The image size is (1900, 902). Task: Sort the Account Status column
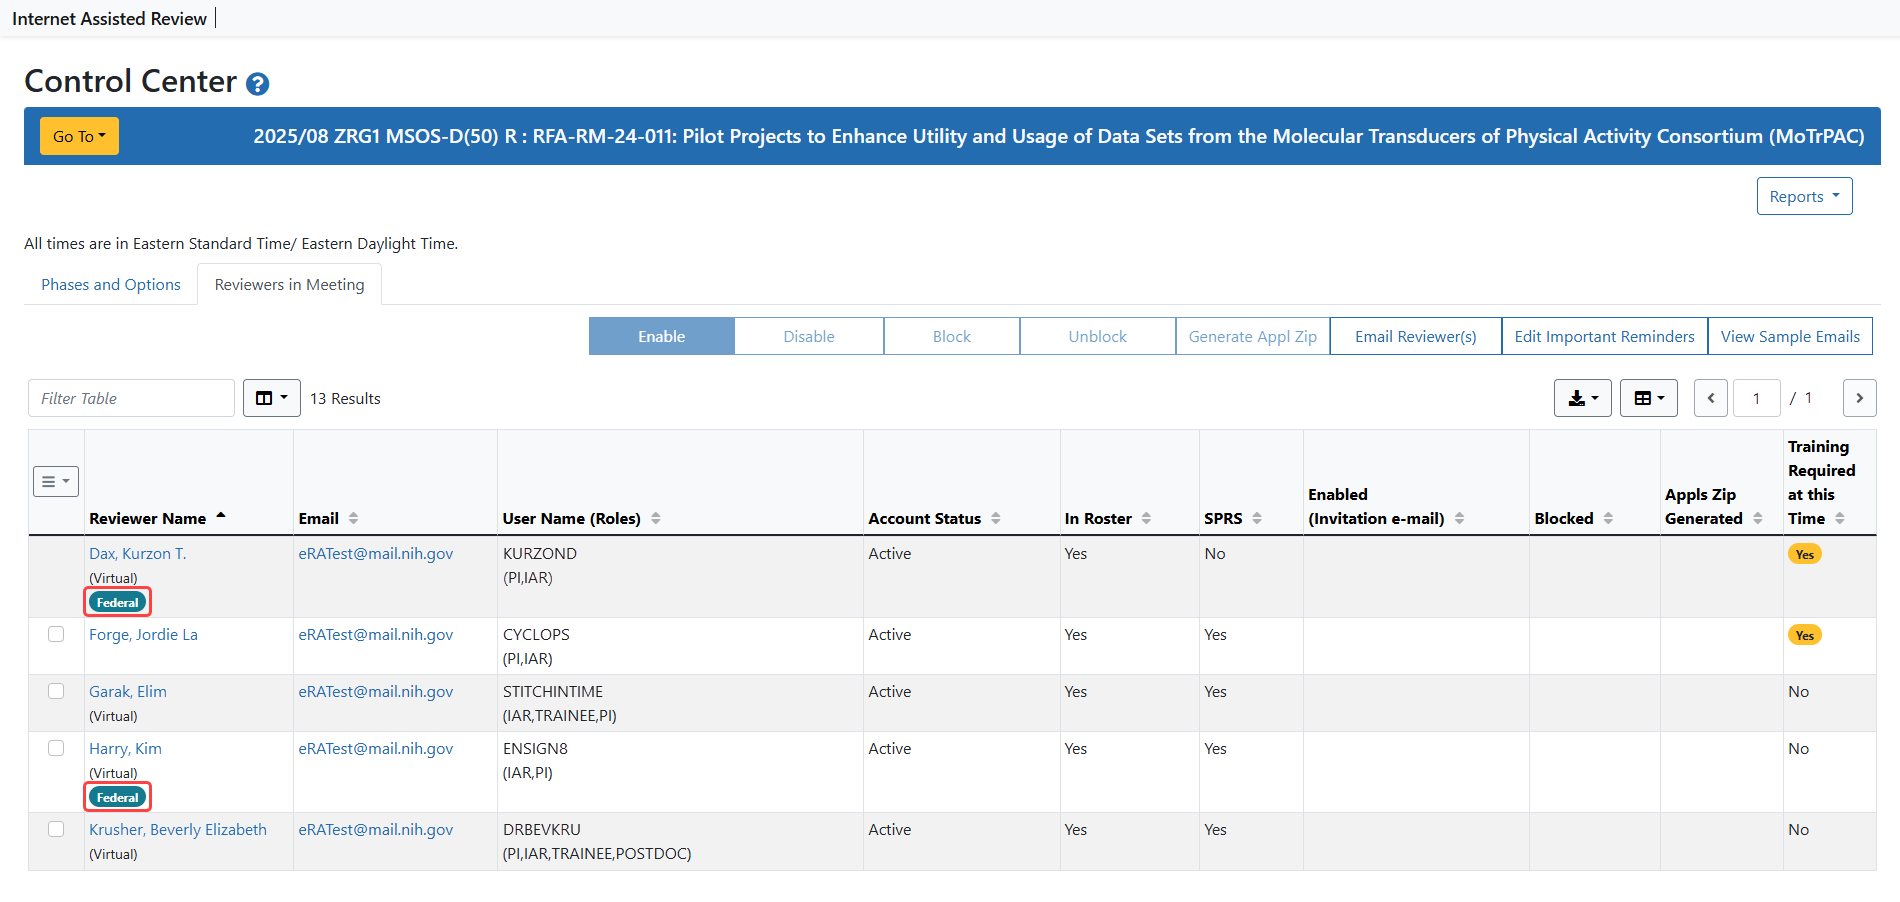[x=996, y=518]
